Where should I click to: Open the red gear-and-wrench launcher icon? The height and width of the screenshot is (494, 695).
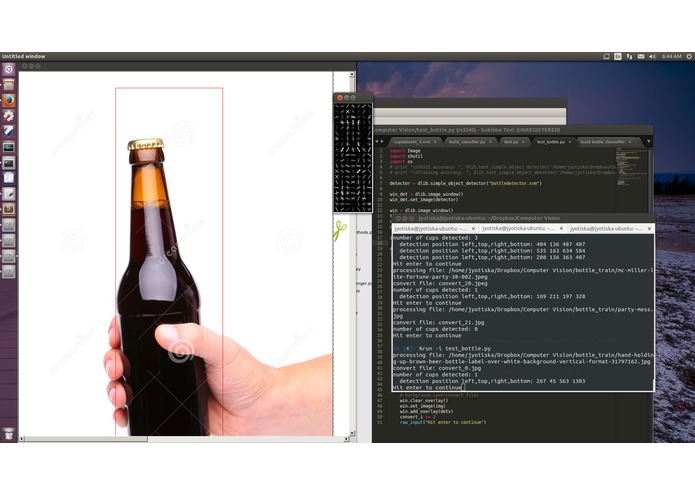pos(8,116)
